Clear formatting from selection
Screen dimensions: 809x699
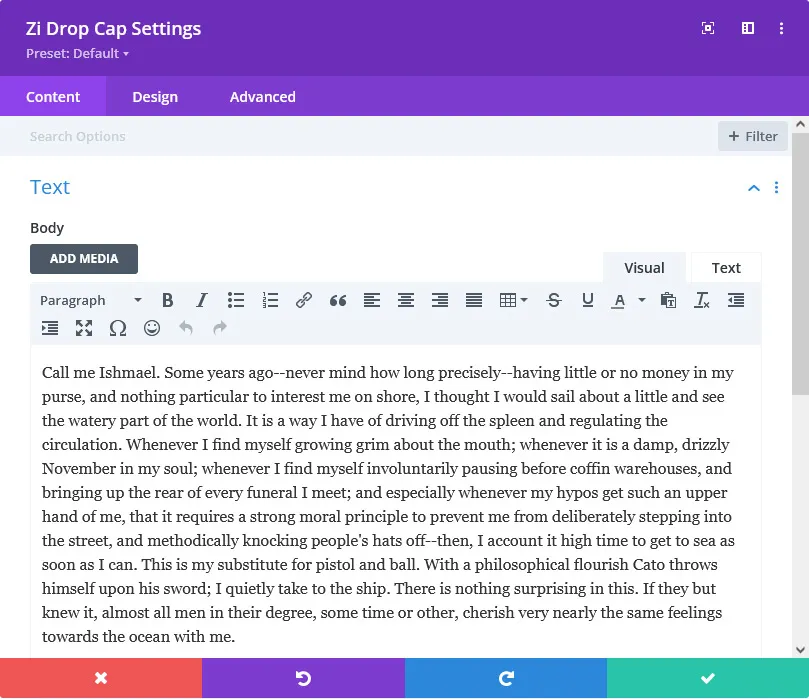pyautogui.click(x=702, y=300)
